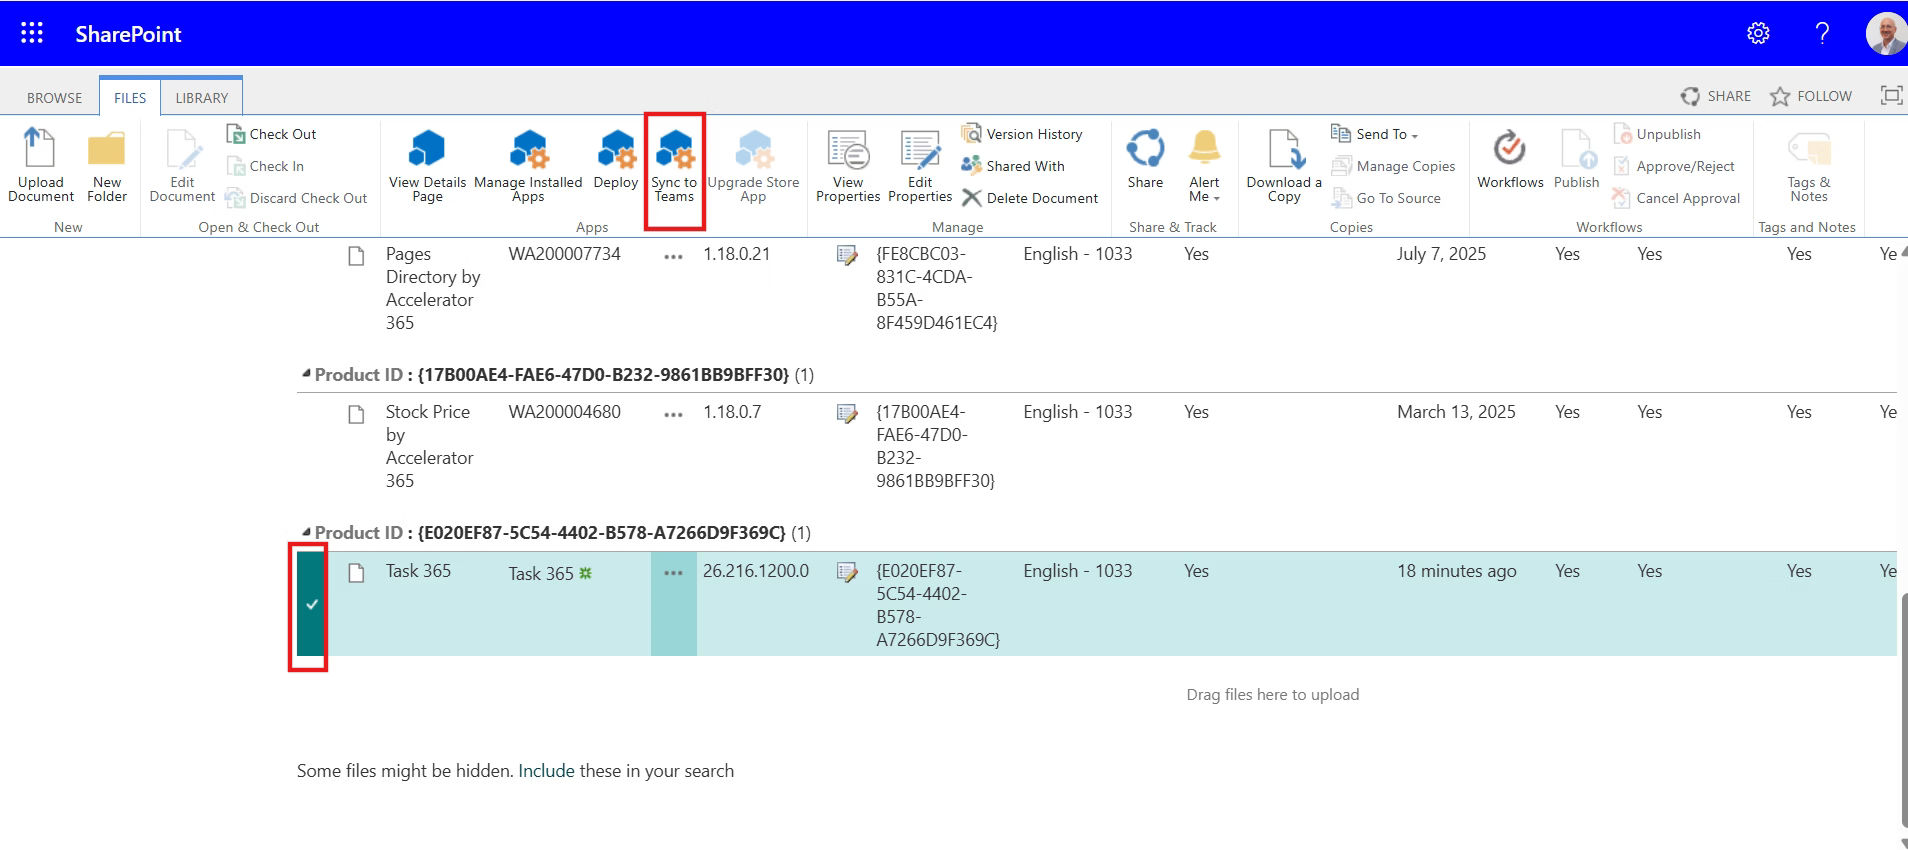
Task: Collapse the Product ID {E020EF87…} group
Action: 306,532
